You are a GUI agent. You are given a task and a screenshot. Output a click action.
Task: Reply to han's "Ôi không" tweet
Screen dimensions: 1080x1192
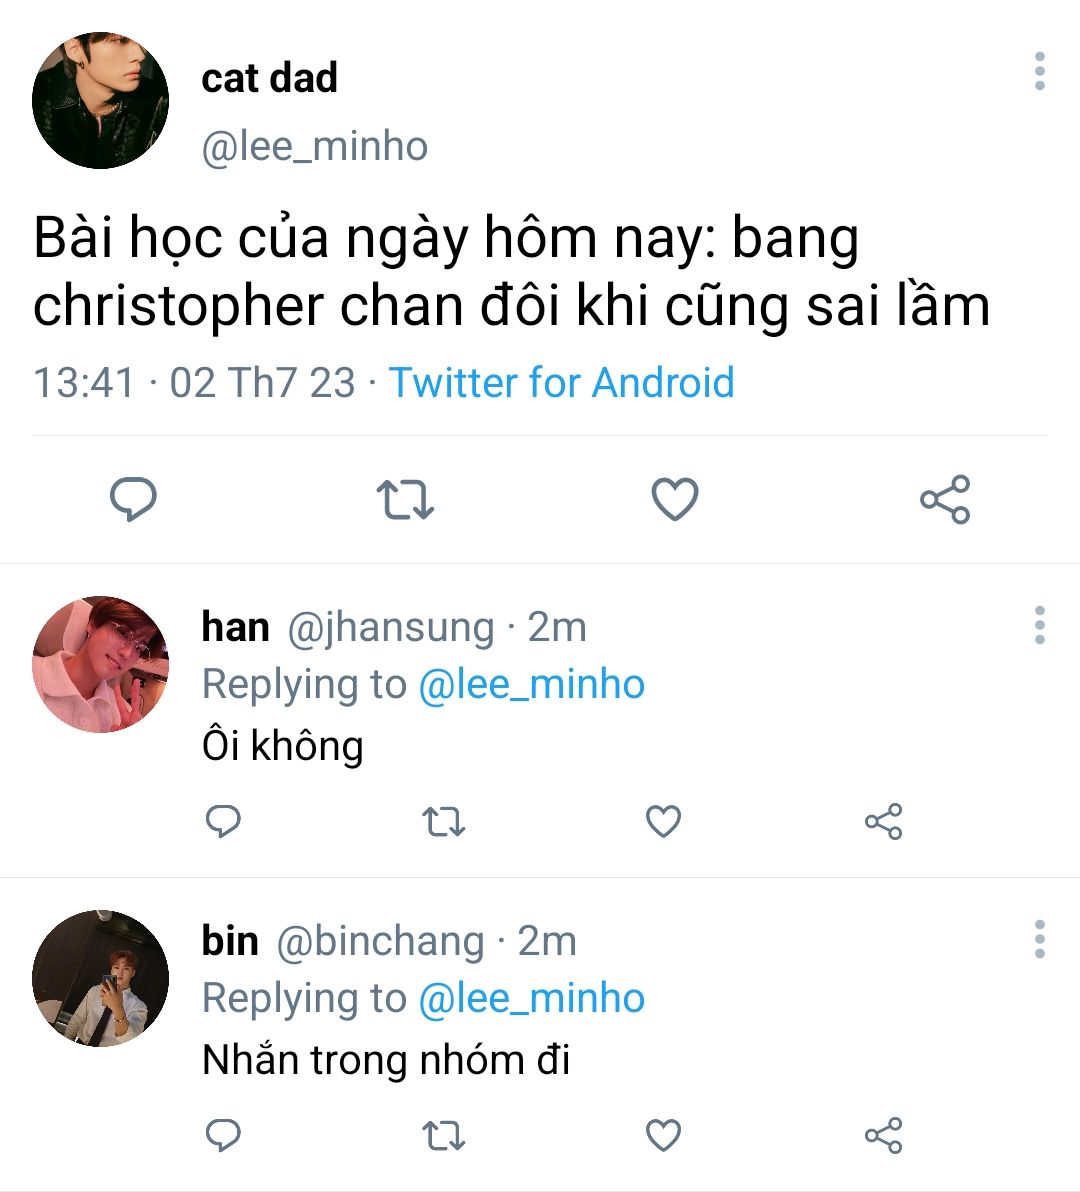coord(223,821)
